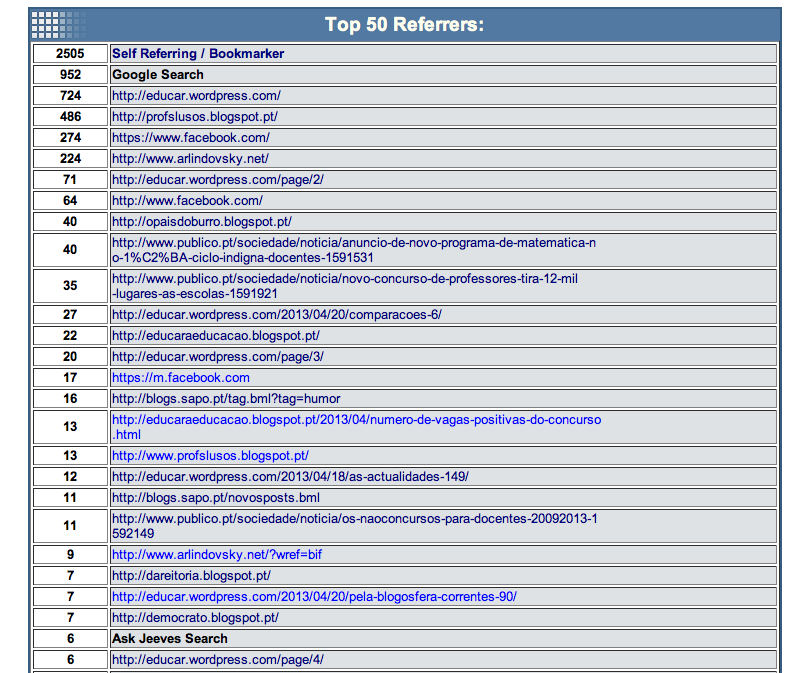Visit the dareitoria.blogspot.pt link
Screen dimensions: 801x673
coord(191,576)
